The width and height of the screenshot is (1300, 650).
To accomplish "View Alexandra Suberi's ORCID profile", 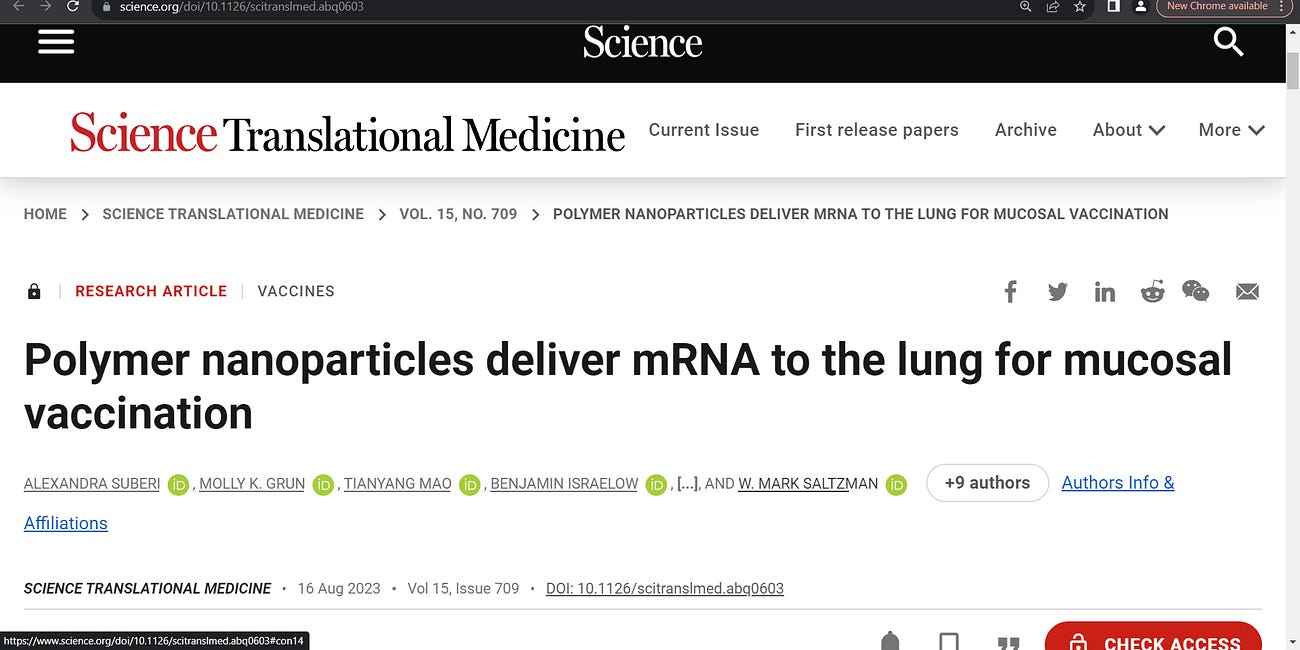I will point(178,484).
